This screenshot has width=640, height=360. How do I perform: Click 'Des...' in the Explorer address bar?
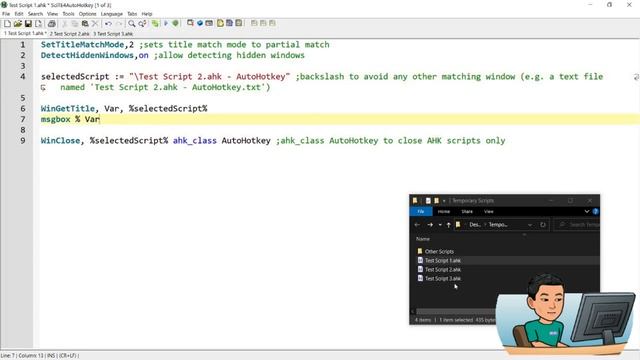(475, 225)
